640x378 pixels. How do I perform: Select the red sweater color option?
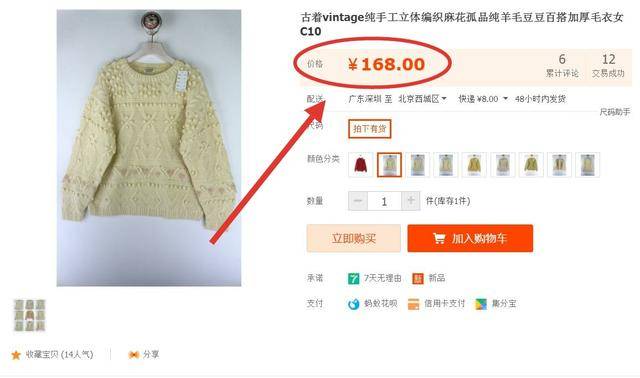point(360,165)
